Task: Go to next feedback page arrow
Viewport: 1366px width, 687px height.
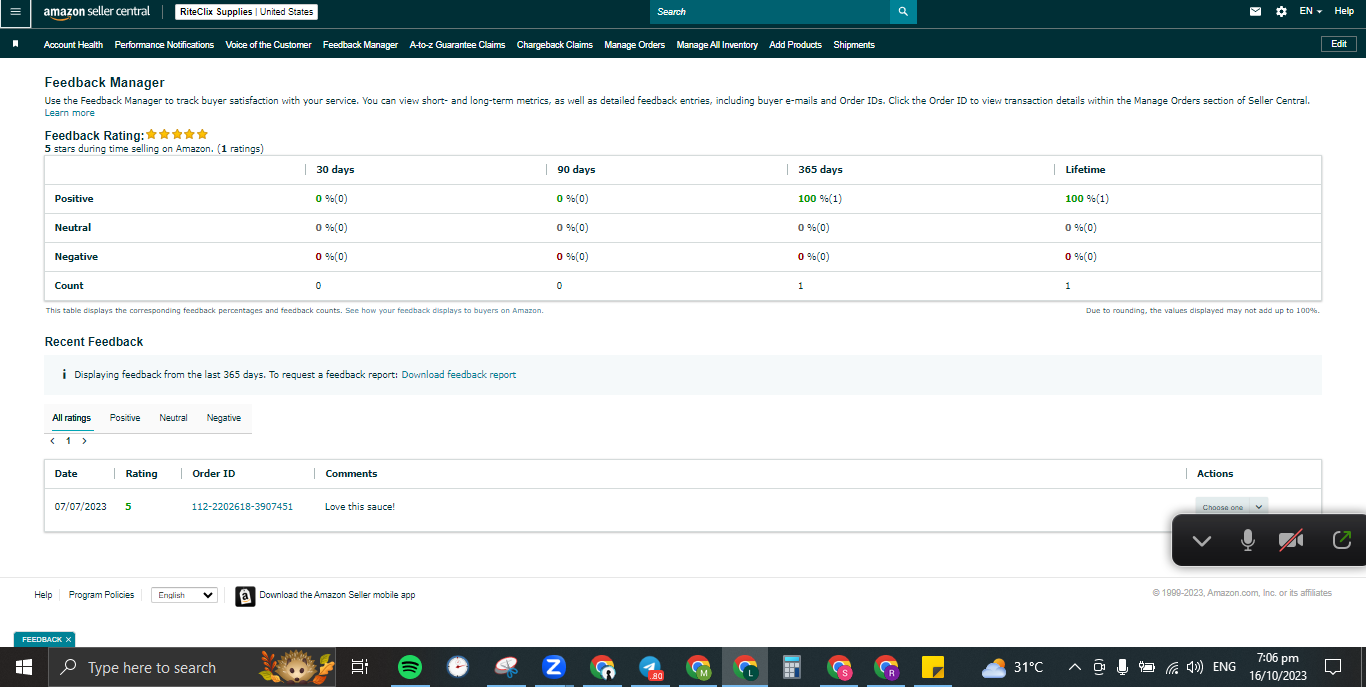Action: coord(84,441)
